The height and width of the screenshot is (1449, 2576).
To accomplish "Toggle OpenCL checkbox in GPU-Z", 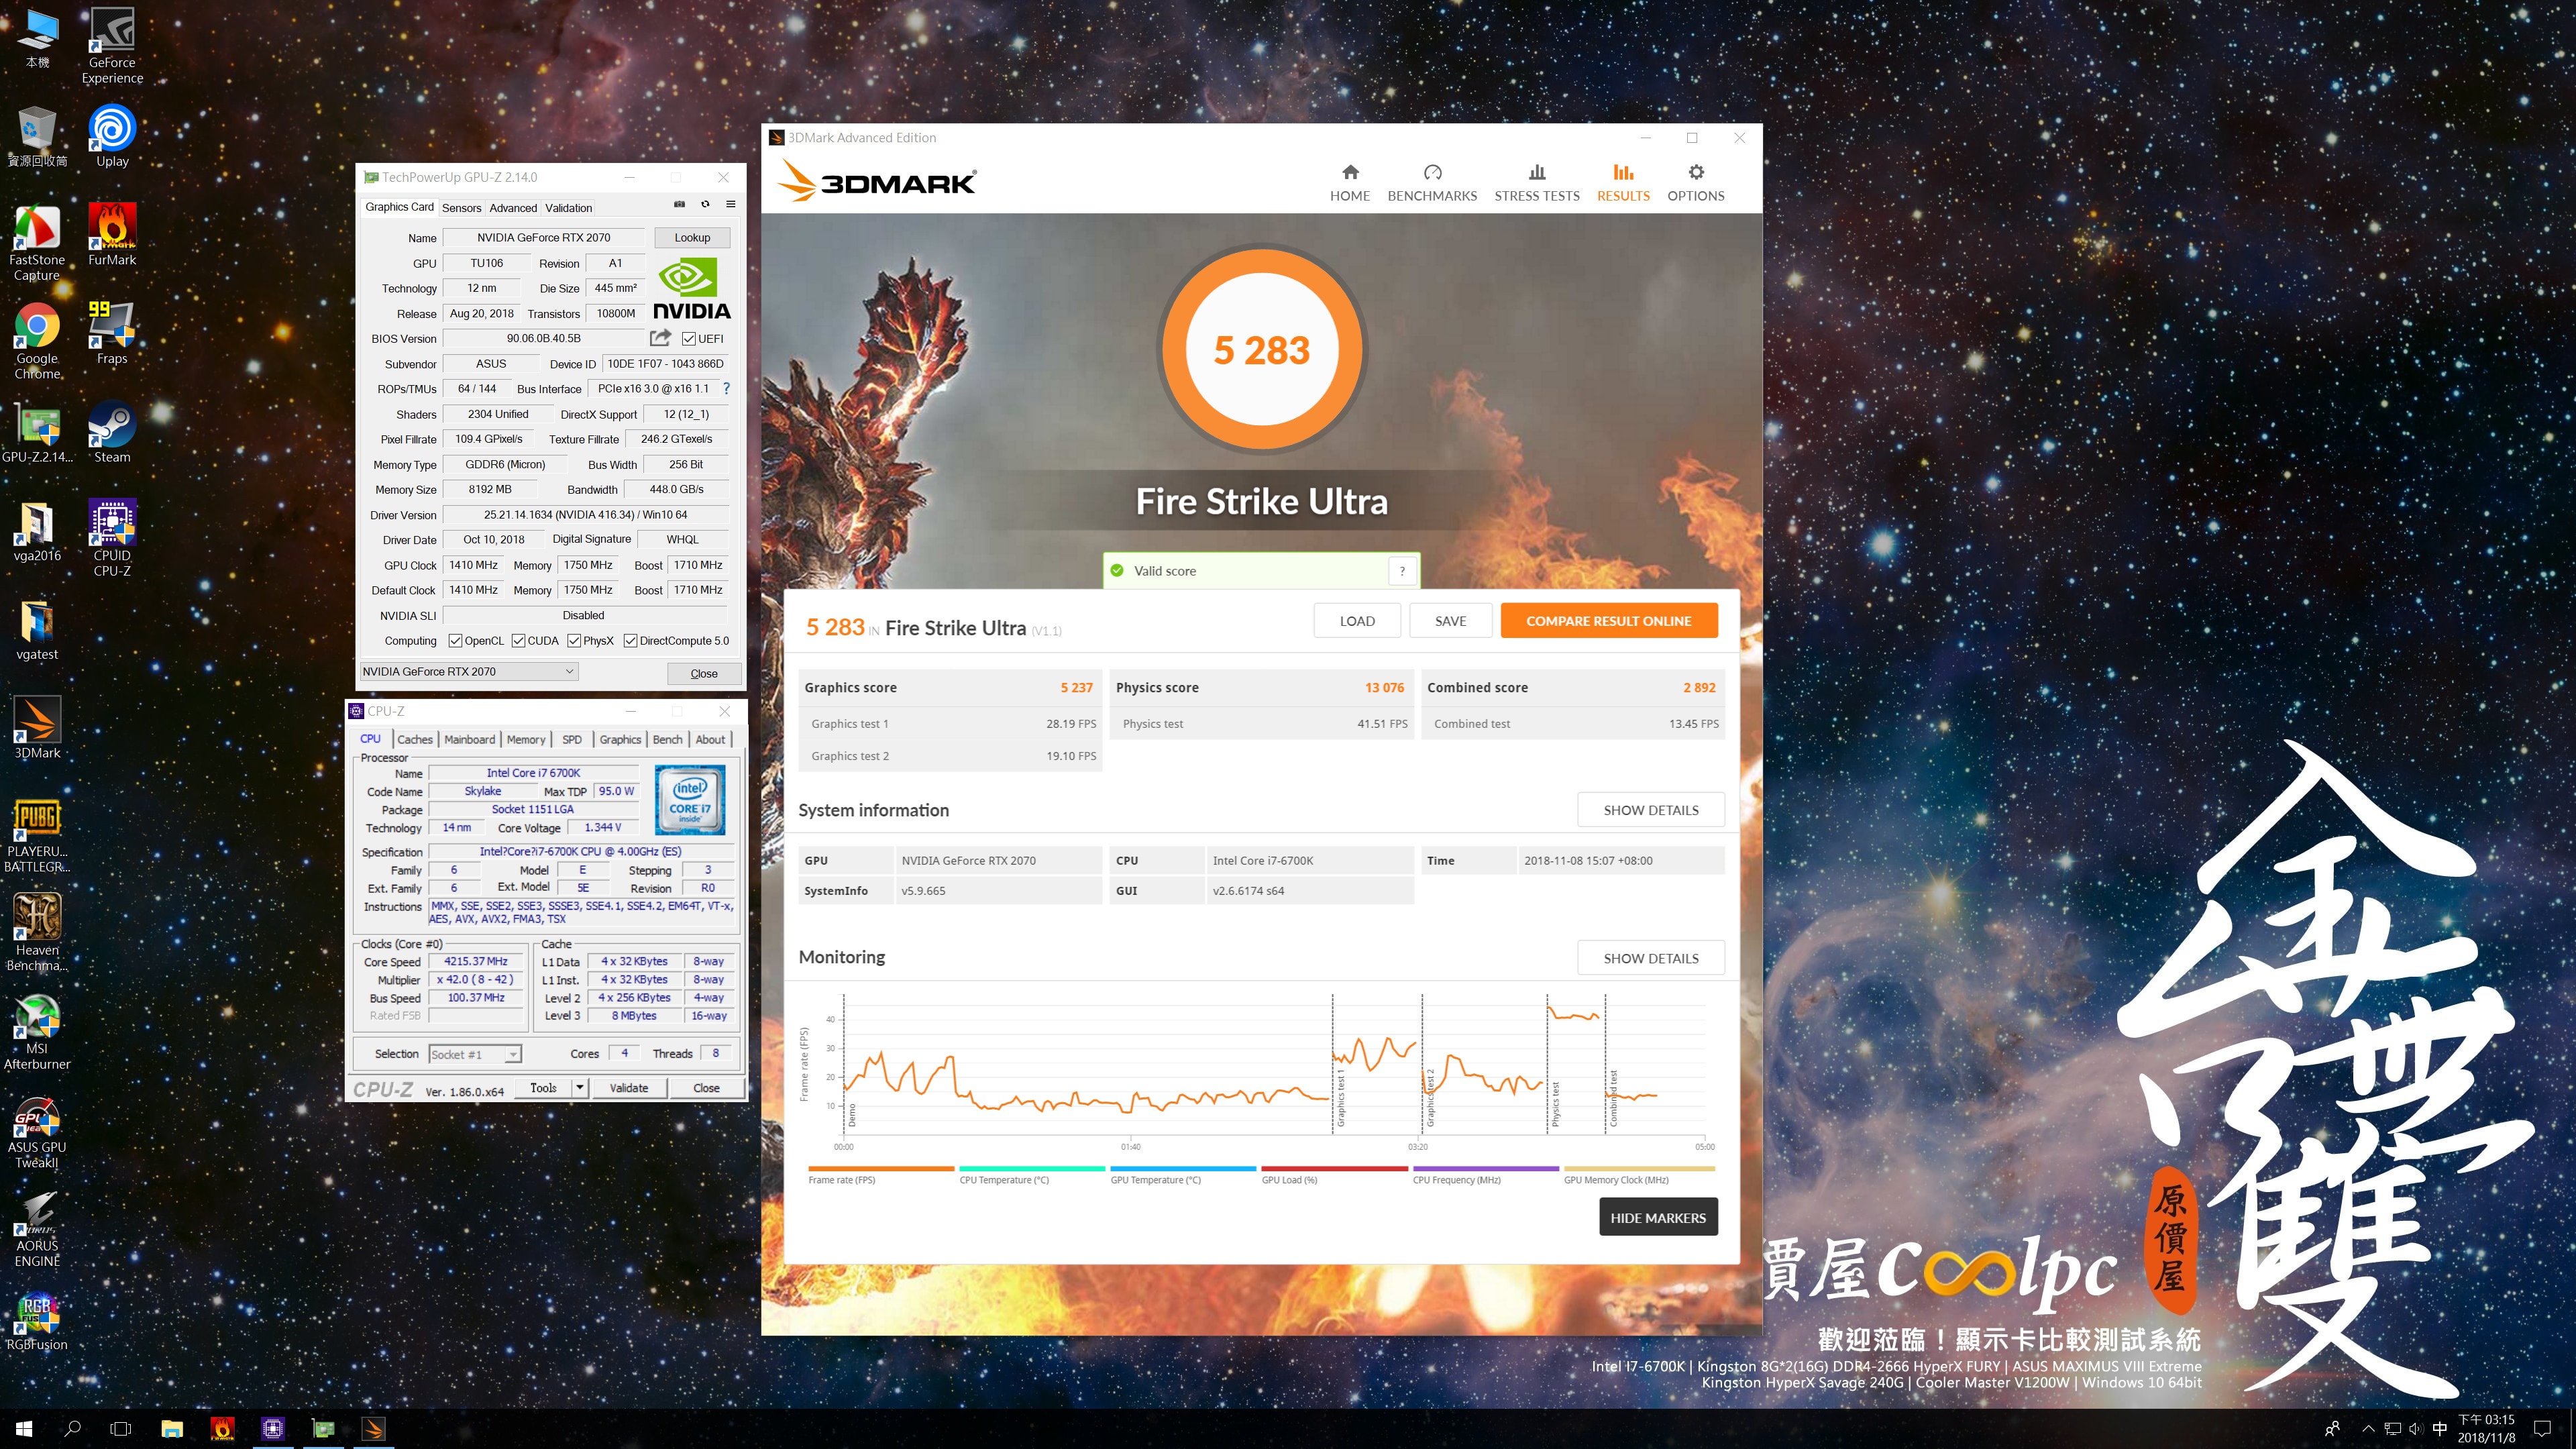I will click(455, 641).
